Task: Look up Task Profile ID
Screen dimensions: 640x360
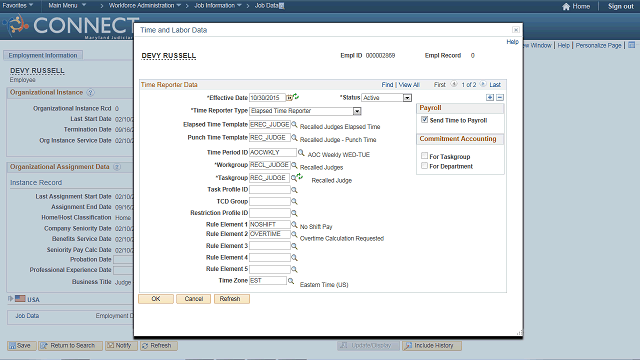Action: (x=294, y=190)
